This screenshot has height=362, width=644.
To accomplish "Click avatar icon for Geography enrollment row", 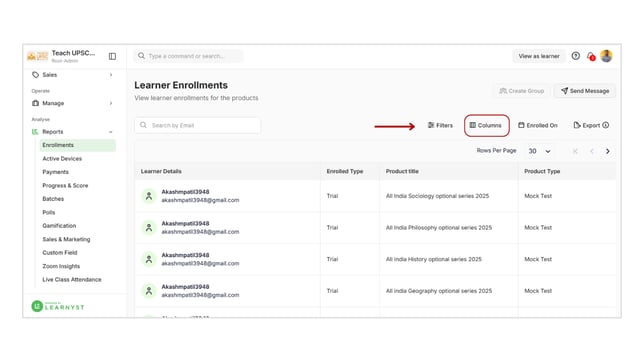I will point(149,291).
